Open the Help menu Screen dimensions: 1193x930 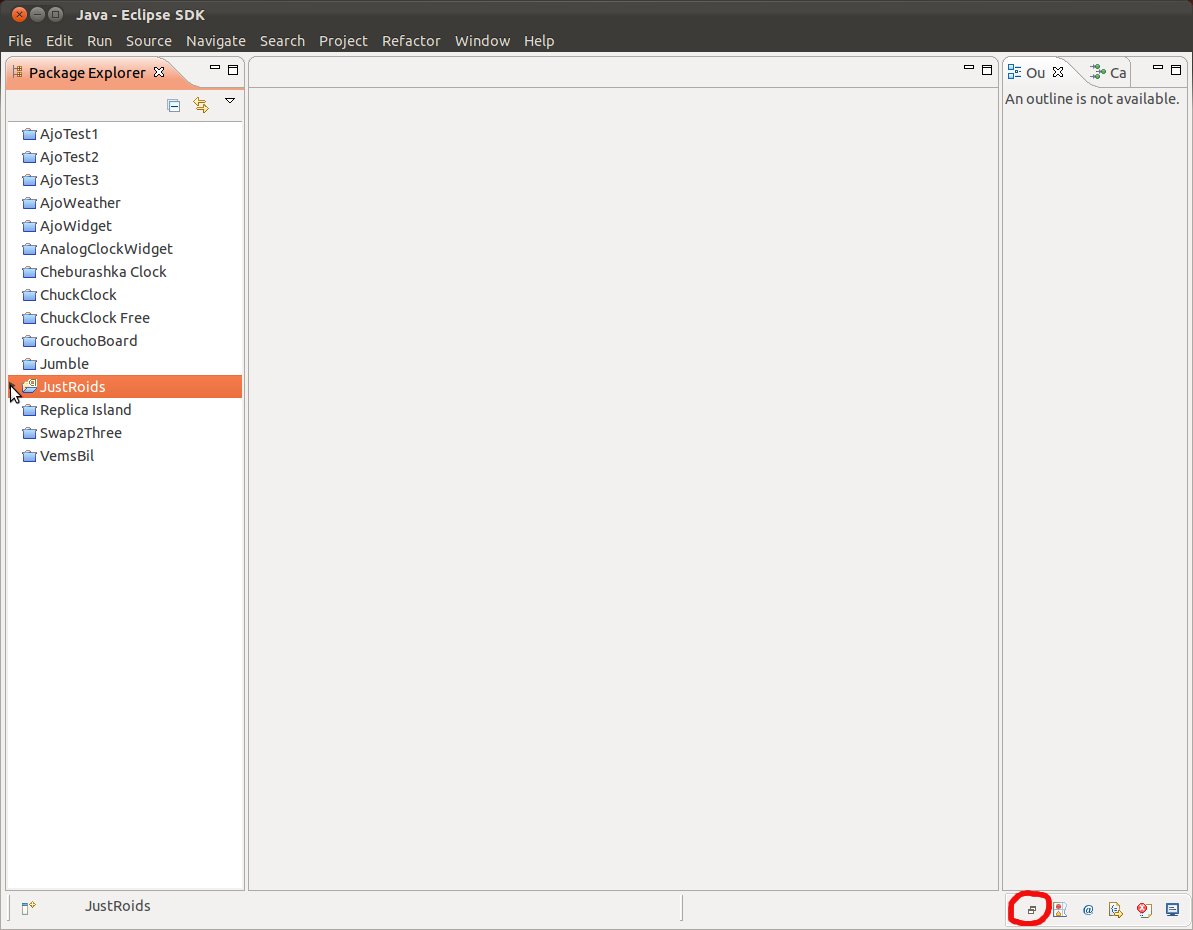click(x=539, y=41)
